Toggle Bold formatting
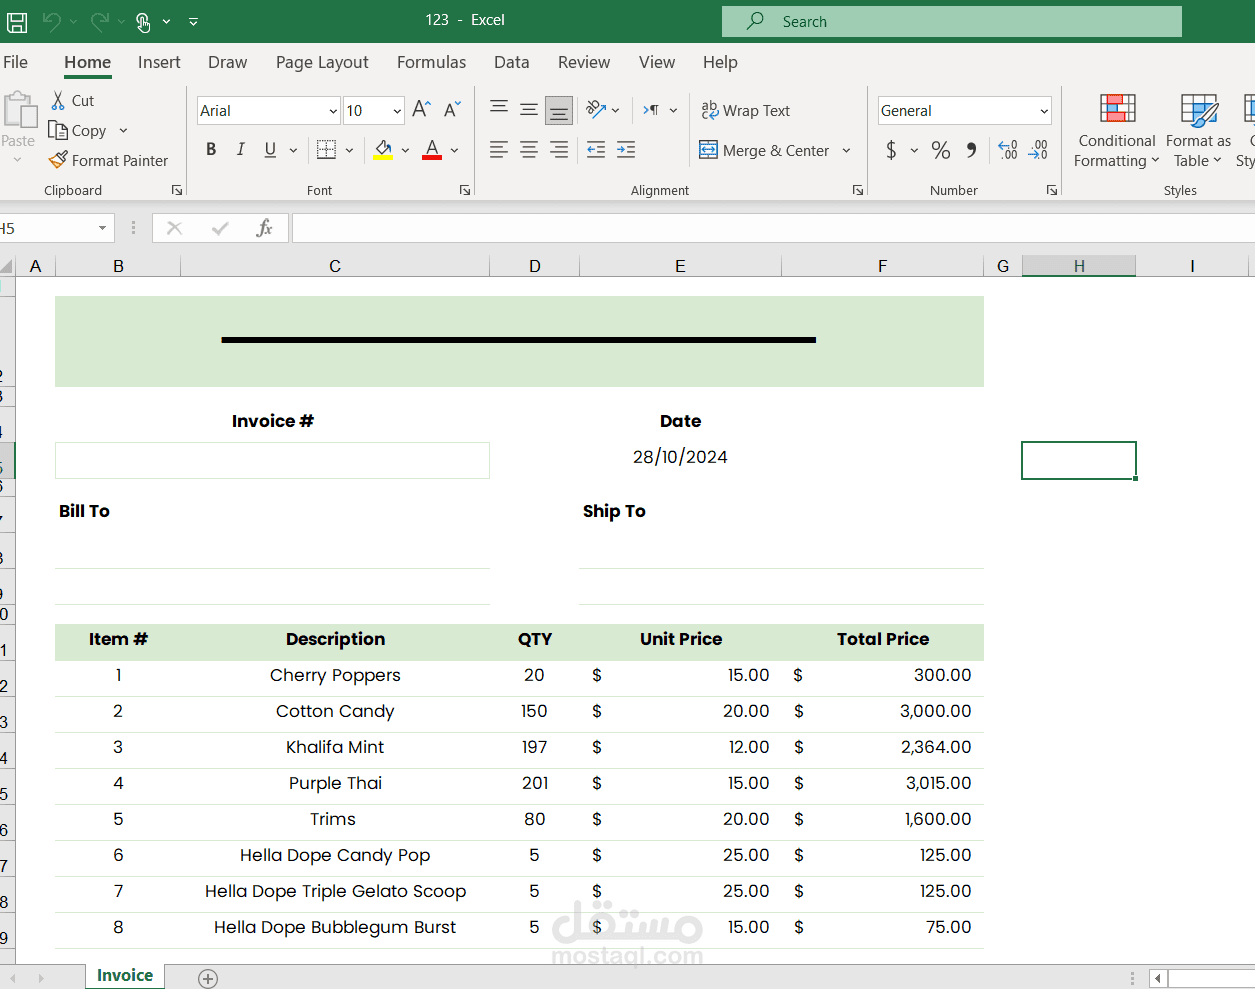Image resolution: width=1255 pixels, height=989 pixels. pyautogui.click(x=211, y=150)
